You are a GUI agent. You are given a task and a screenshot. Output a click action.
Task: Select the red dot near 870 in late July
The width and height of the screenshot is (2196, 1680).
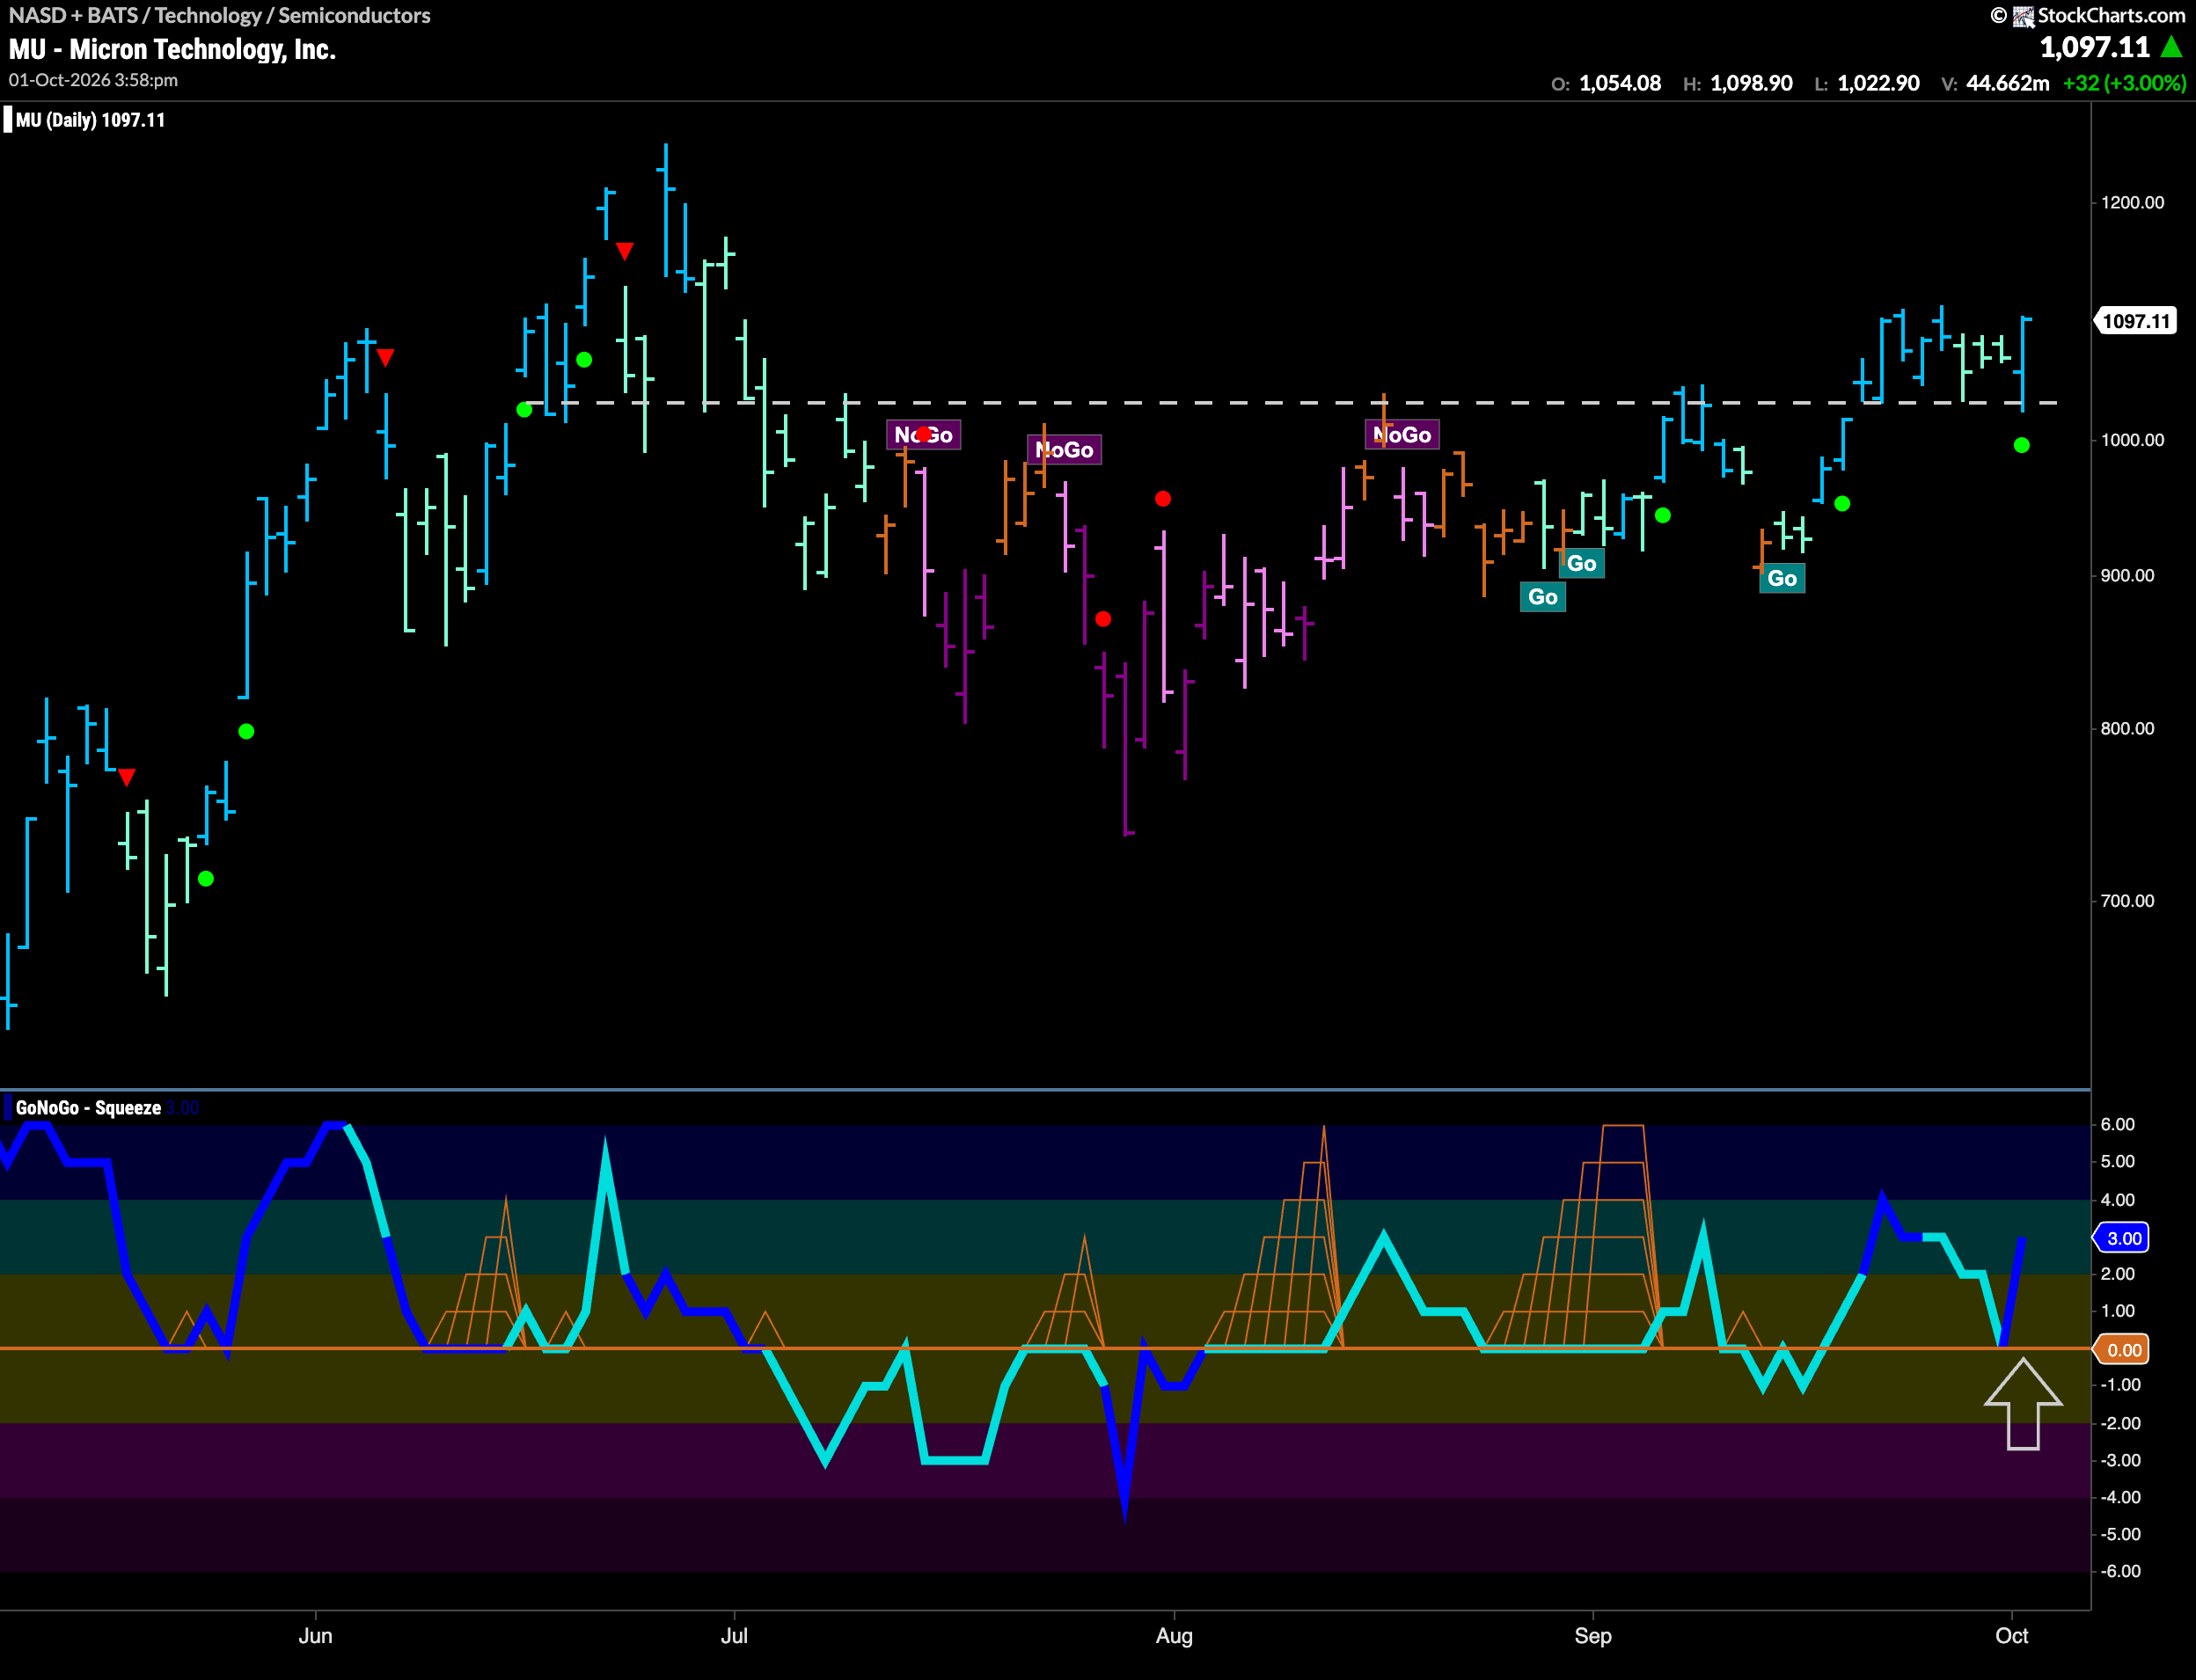pos(1102,619)
